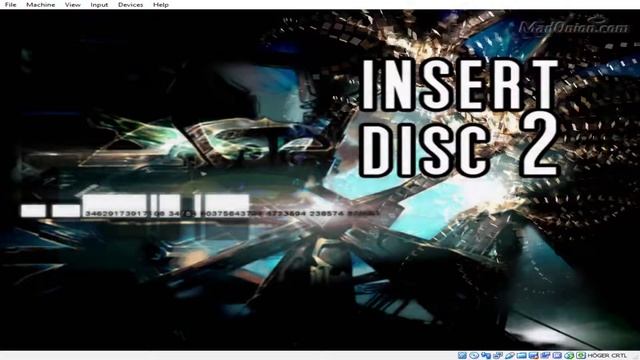The image size is (640, 360).
Task: Click the CPU features status icon
Action: coord(557,356)
